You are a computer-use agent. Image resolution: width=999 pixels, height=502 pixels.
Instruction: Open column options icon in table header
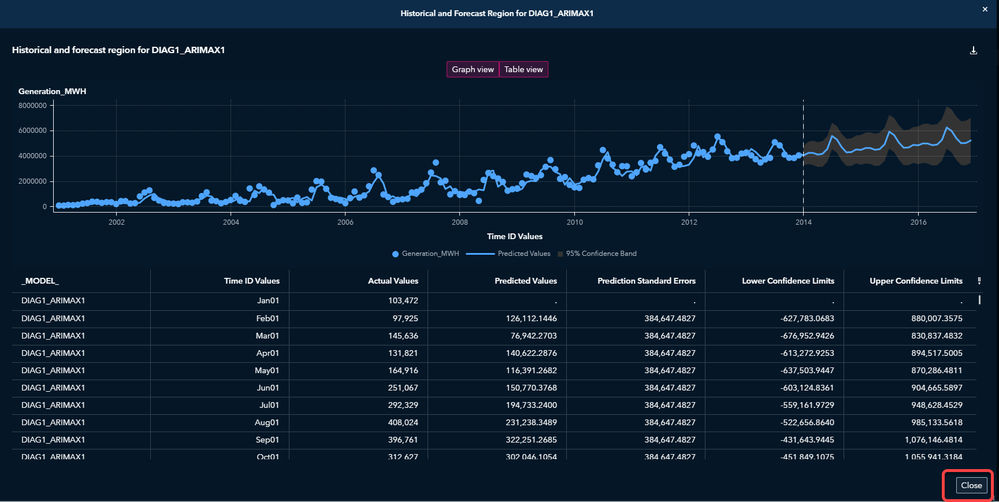tap(979, 281)
